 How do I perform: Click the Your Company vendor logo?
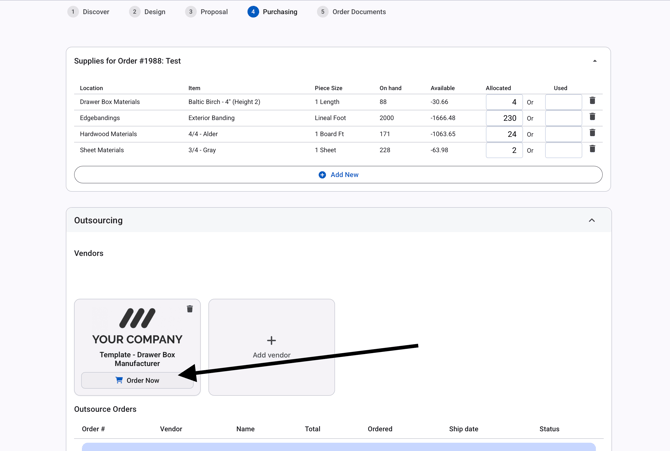click(137, 326)
